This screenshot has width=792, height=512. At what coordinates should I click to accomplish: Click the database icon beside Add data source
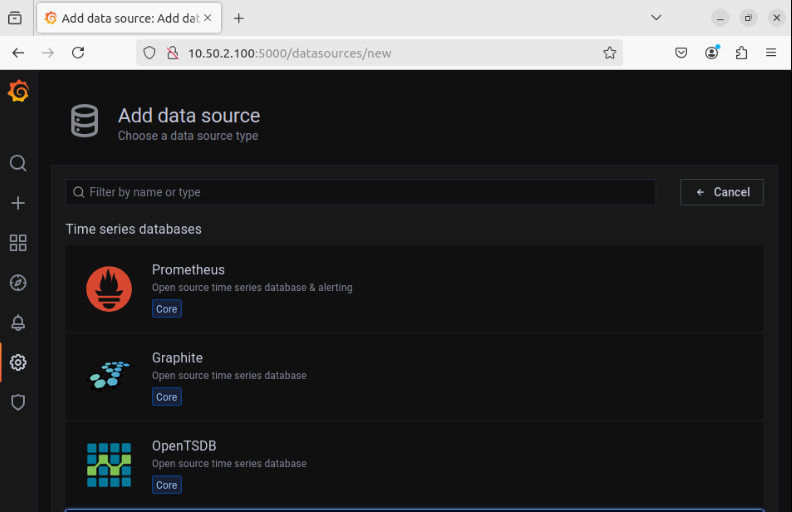click(84, 121)
